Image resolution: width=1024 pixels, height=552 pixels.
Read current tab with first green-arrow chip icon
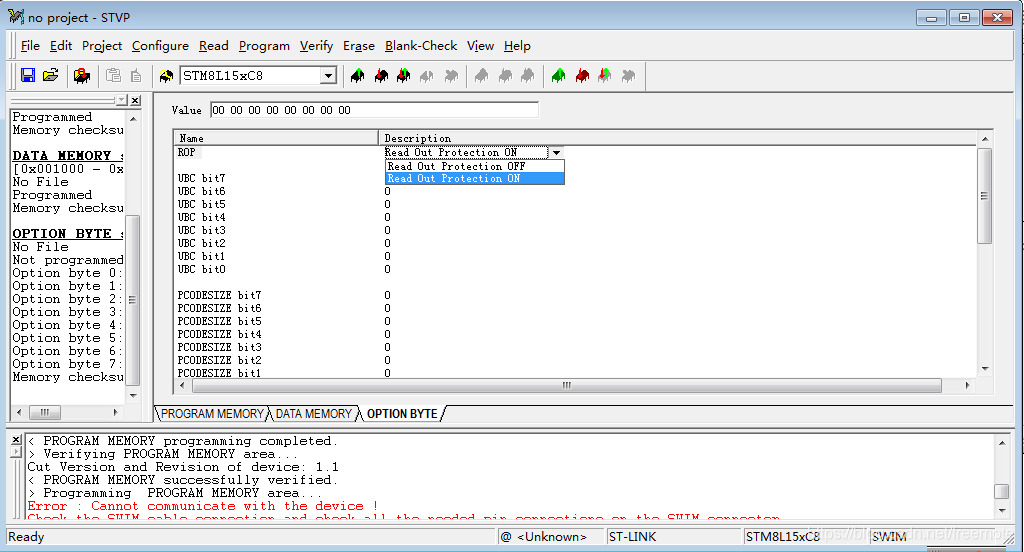pyautogui.click(x=357, y=76)
